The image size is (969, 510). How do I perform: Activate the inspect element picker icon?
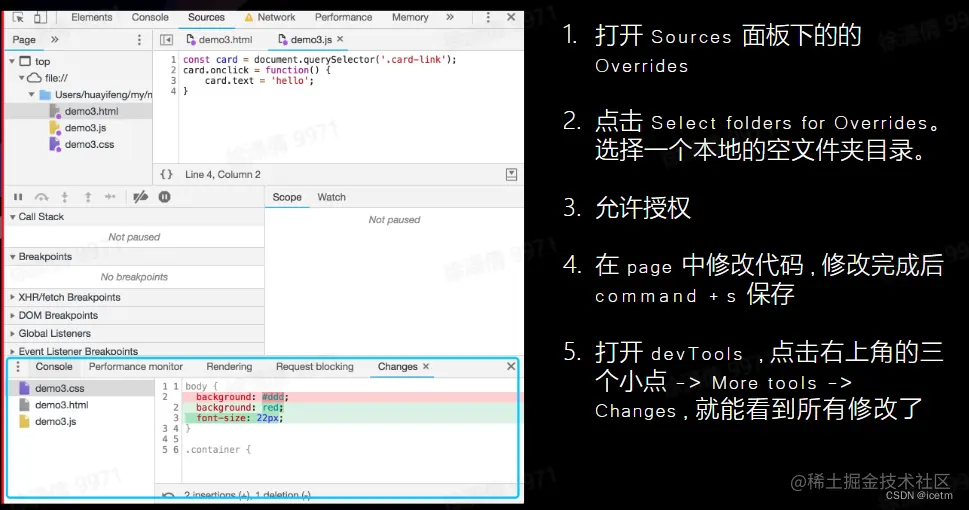click(18, 17)
